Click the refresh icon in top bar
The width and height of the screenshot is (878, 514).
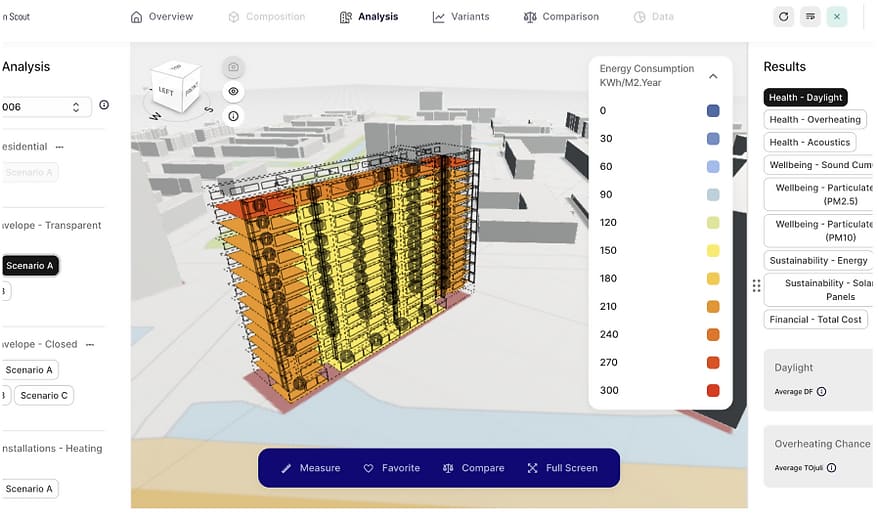click(x=783, y=17)
